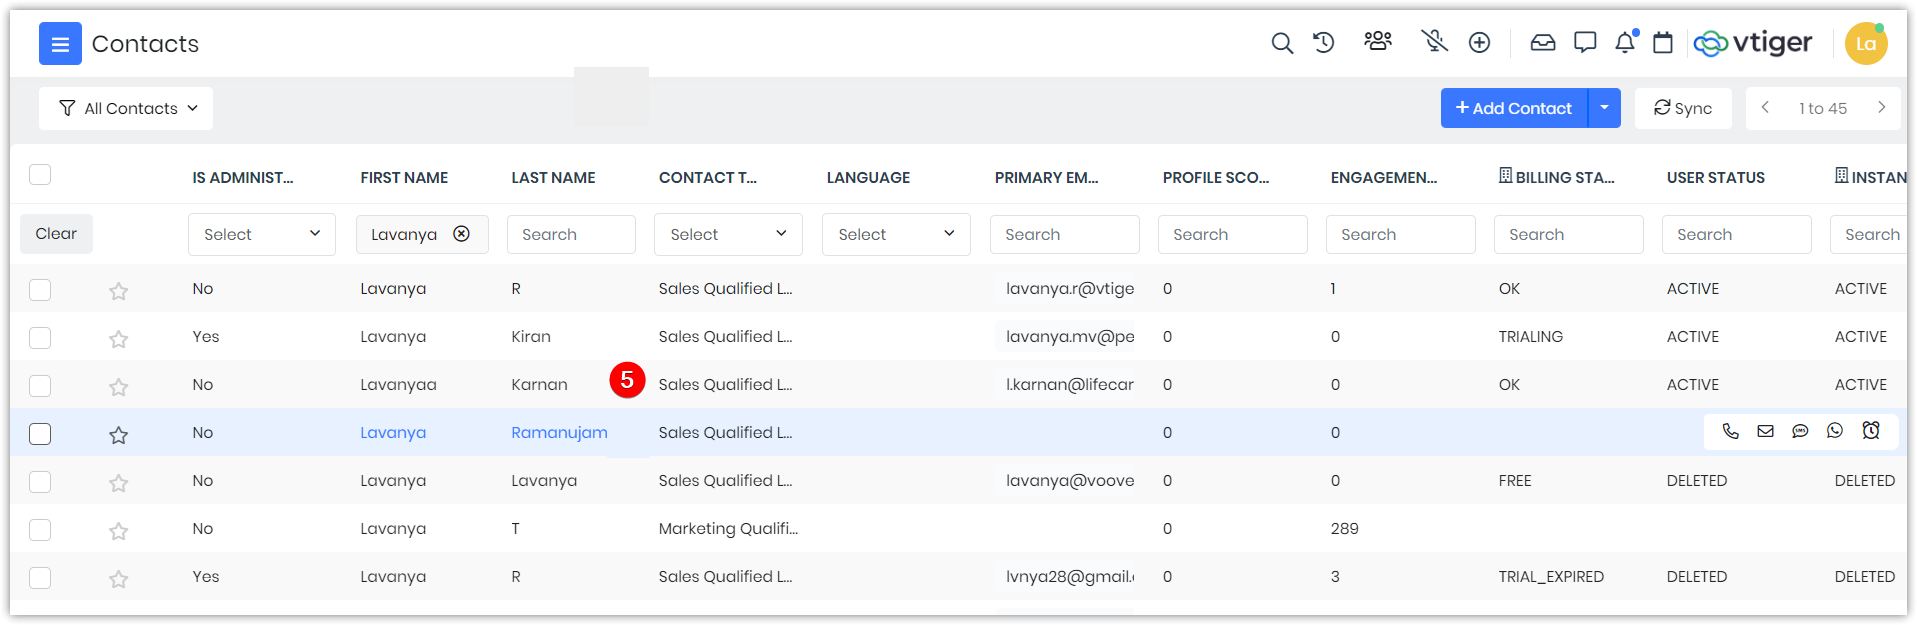The height and width of the screenshot is (625, 1917).
Task: Star the Lavanya T contact
Action: tap(118, 531)
